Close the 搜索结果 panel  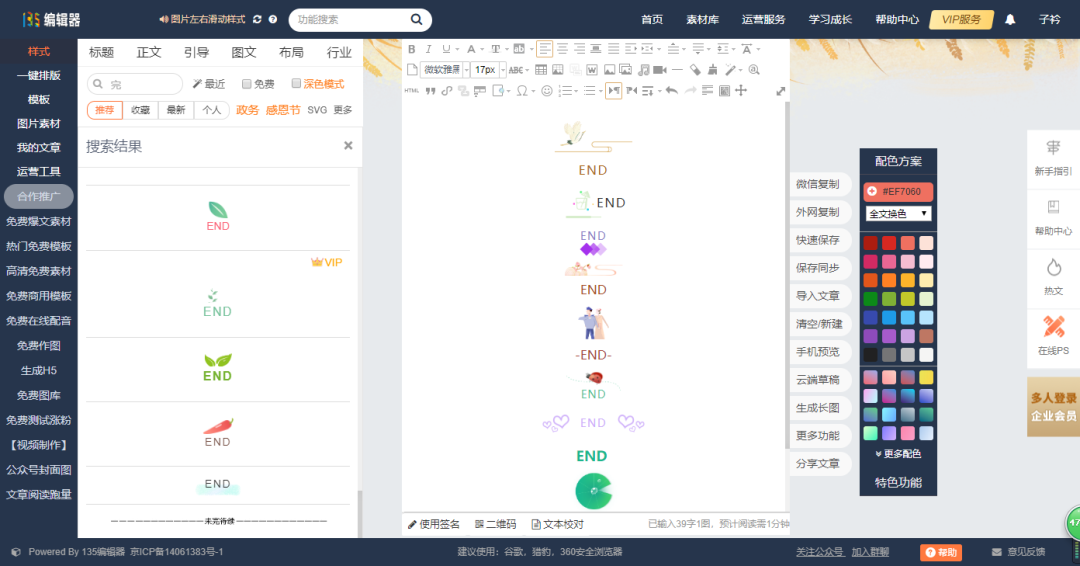(x=348, y=145)
